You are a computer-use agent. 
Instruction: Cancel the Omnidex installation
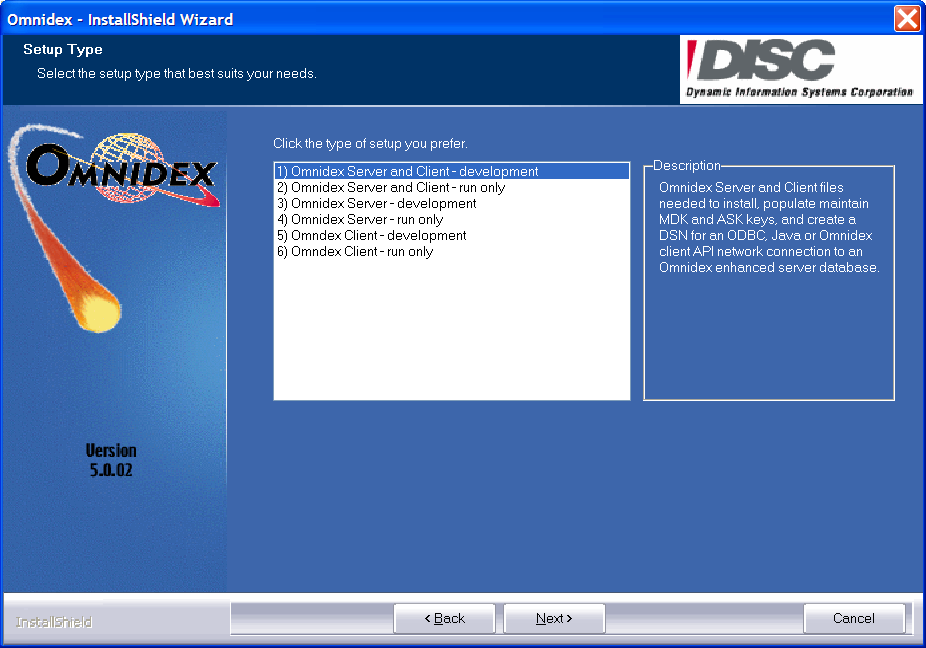[x=854, y=618]
